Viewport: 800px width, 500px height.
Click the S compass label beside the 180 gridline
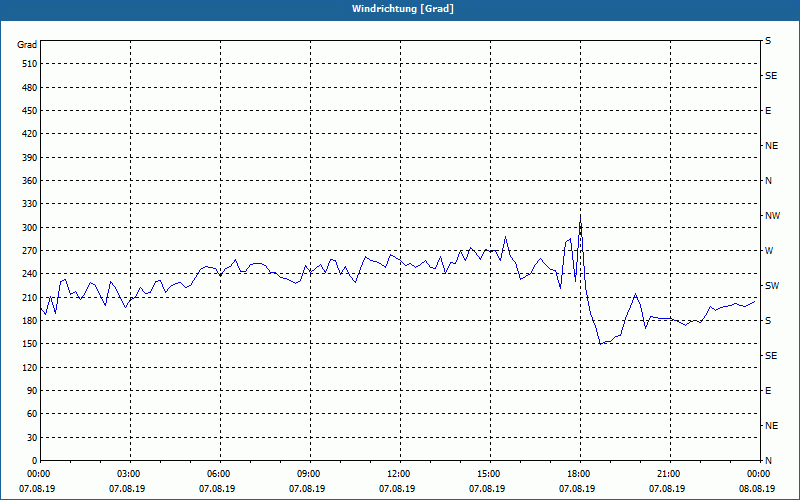(768, 320)
